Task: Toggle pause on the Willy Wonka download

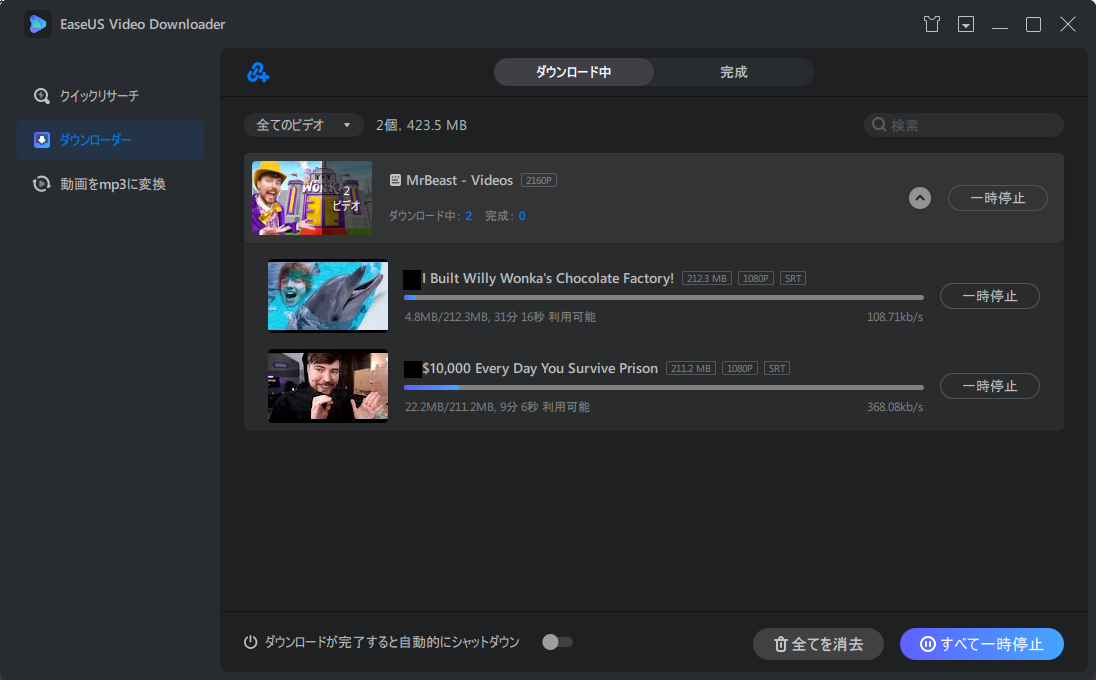Action: [x=989, y=296]
